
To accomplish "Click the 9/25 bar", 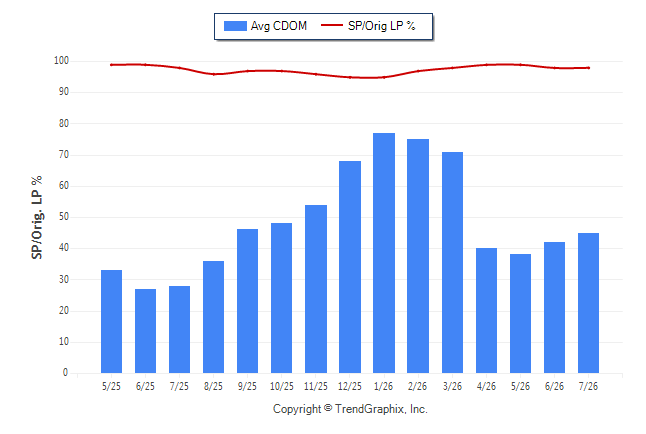I will point(248,301).
